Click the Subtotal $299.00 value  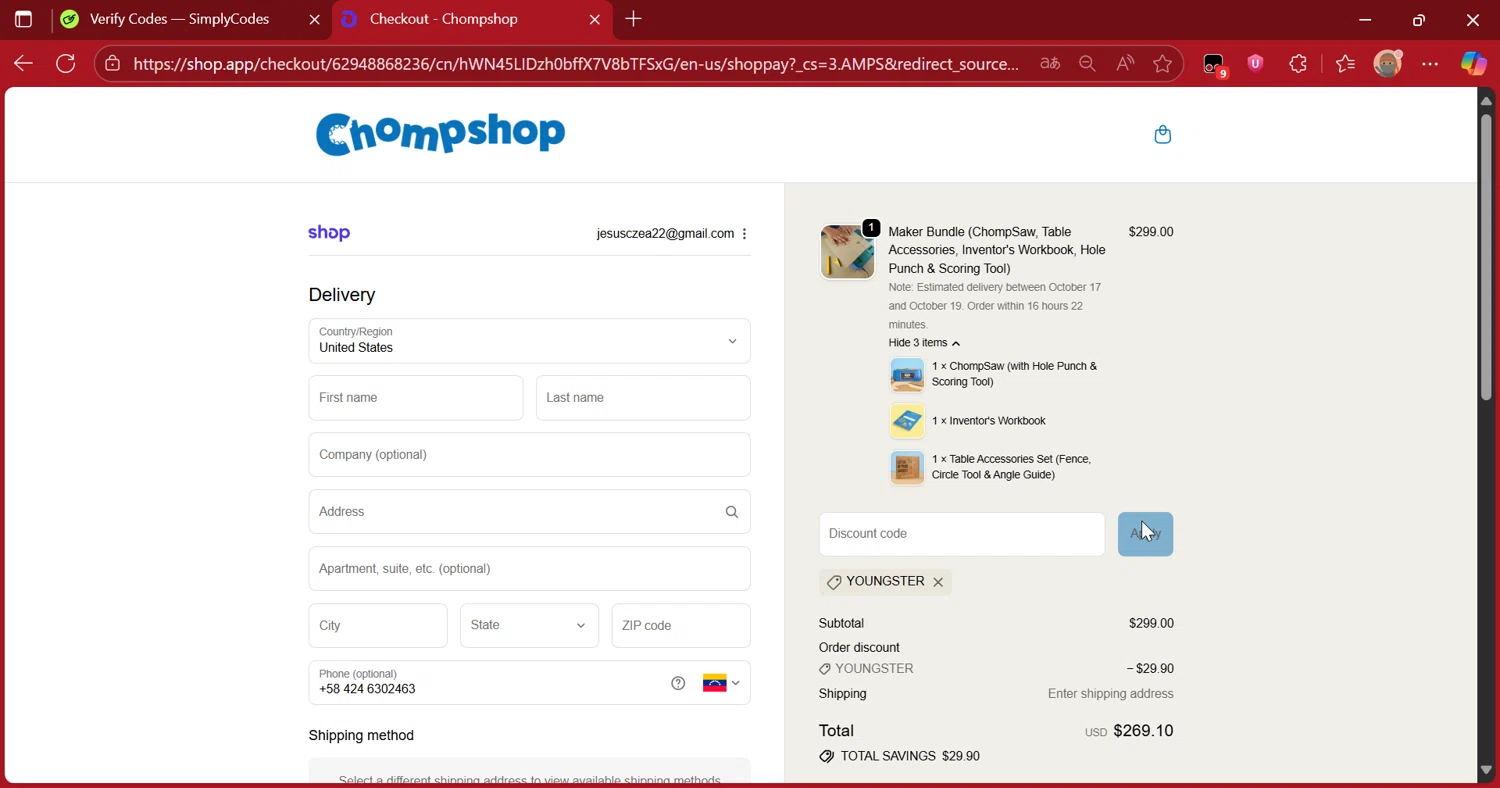1151,624
